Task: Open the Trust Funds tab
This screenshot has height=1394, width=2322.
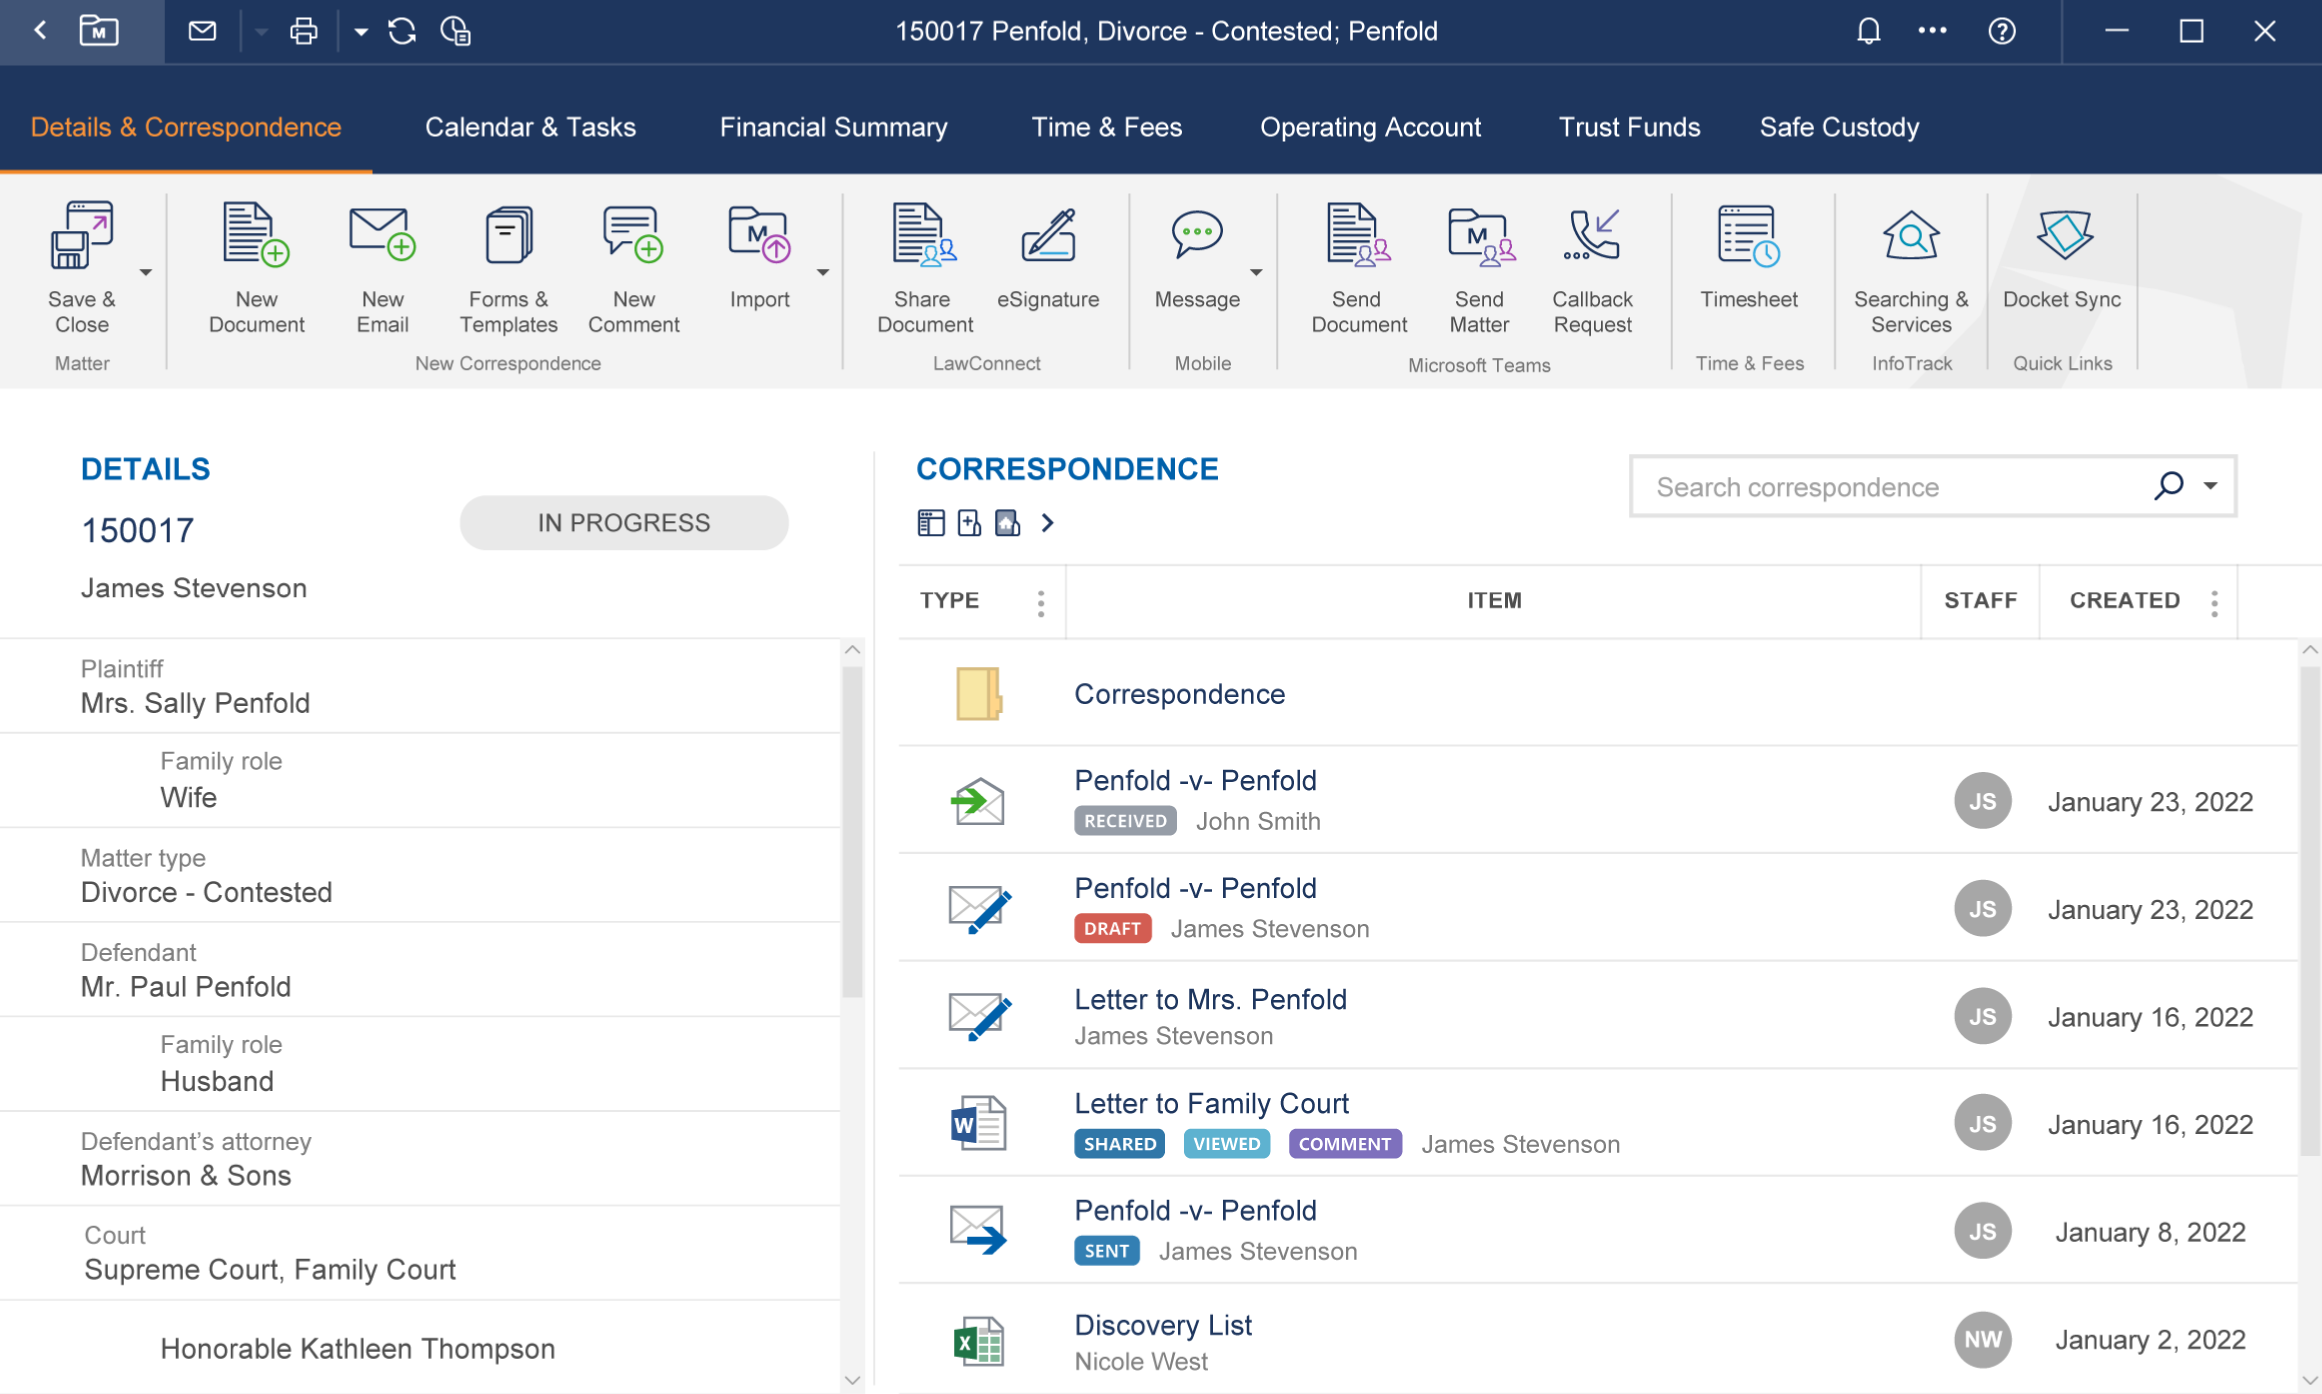Action: pyautogui.click(x=1628, y=127)
